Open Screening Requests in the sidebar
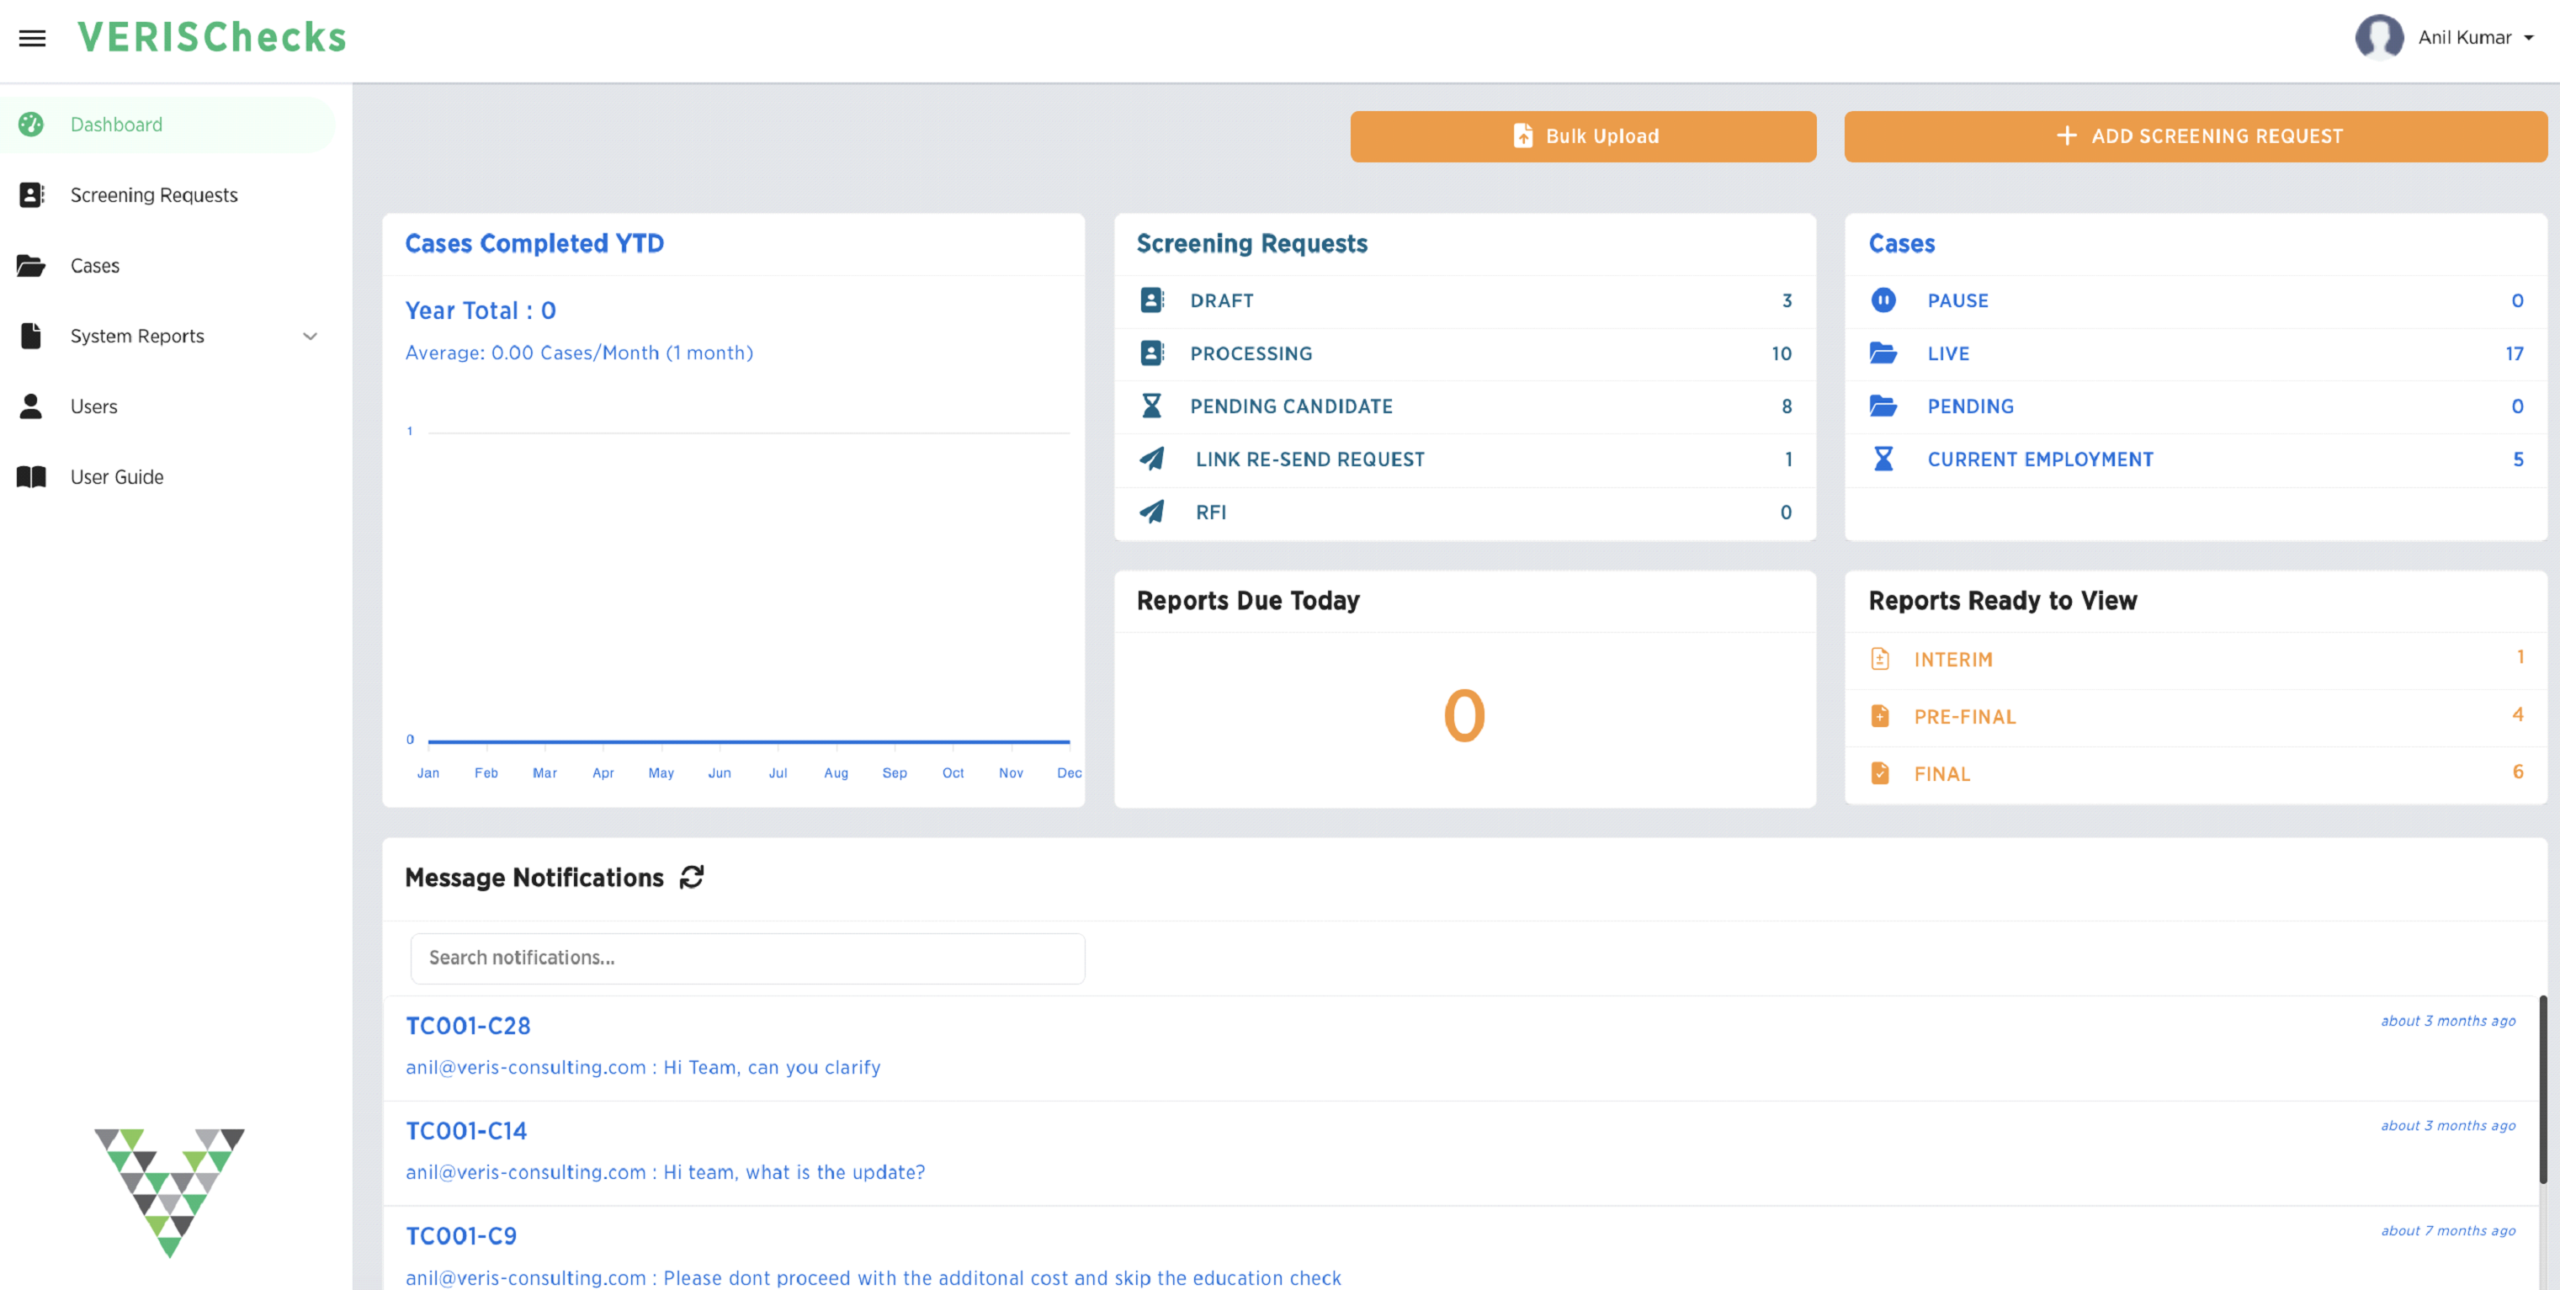2560x1290 pixels. click(x=153, y=195)
